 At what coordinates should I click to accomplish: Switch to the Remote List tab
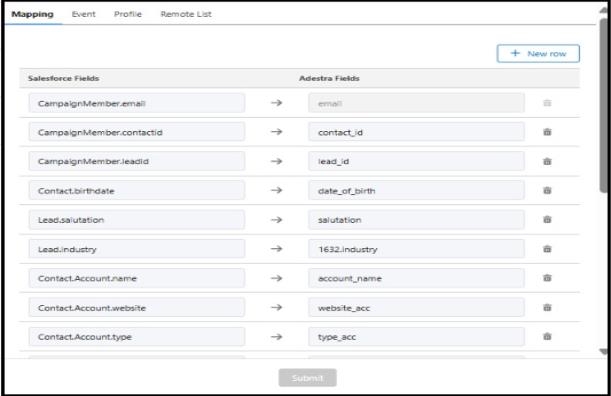(186, 14)
